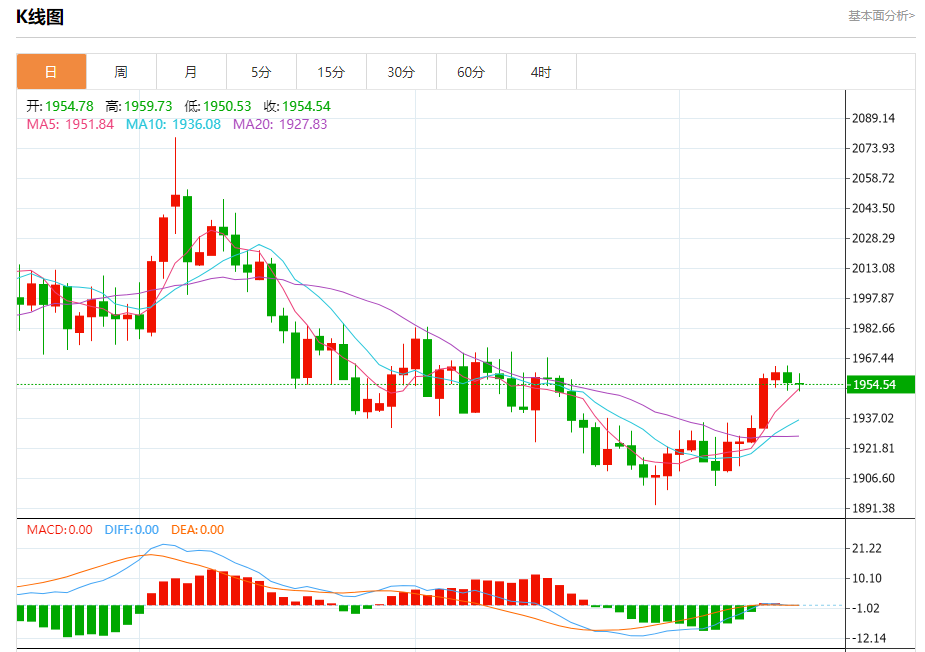925x652 pixels.
Task: Switch to the 周 weekly tab
Action: coord(121,72)
